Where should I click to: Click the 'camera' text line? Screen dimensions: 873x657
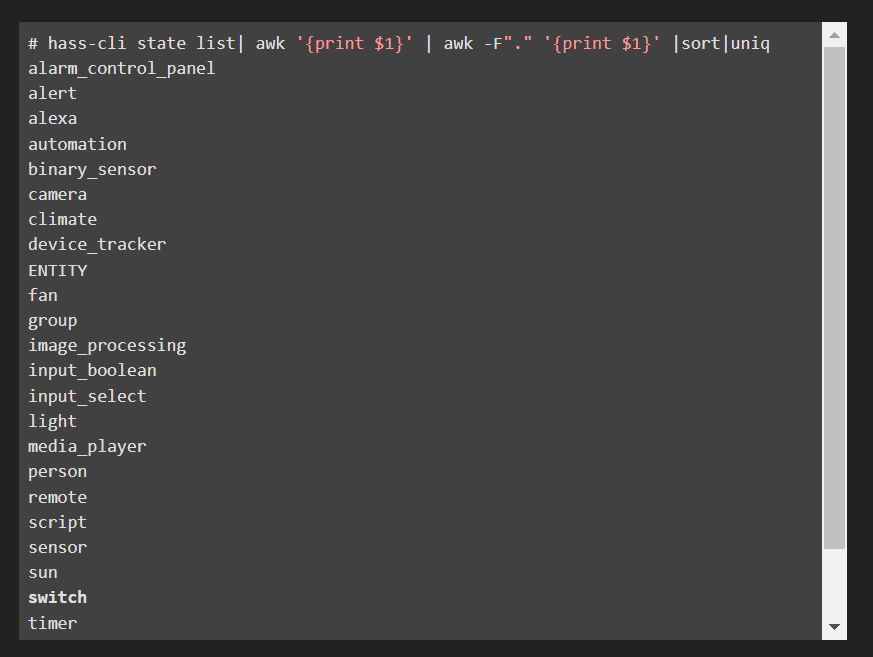tap(57, 194)
